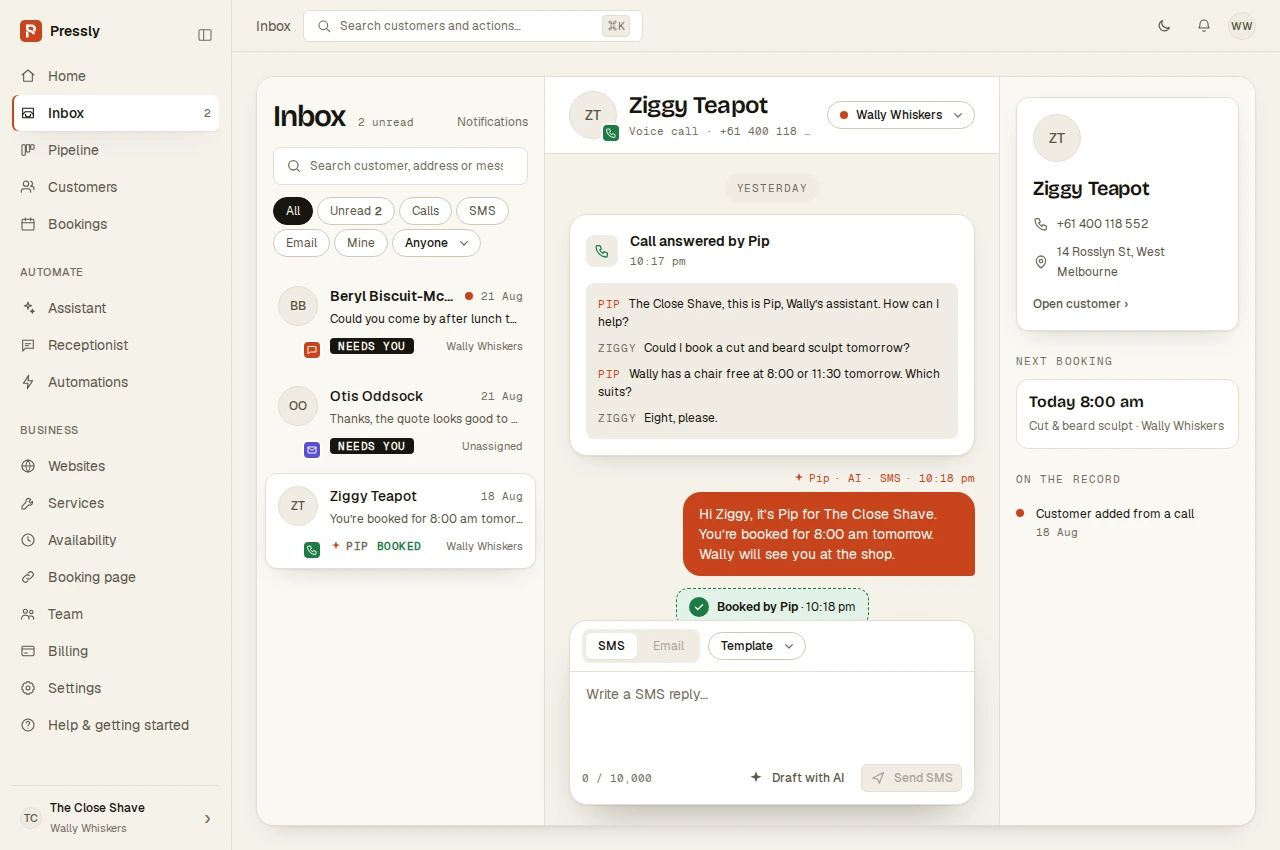Open Otis Oddsock conversation
The image size is (1280, 850).
click(400, 421)
